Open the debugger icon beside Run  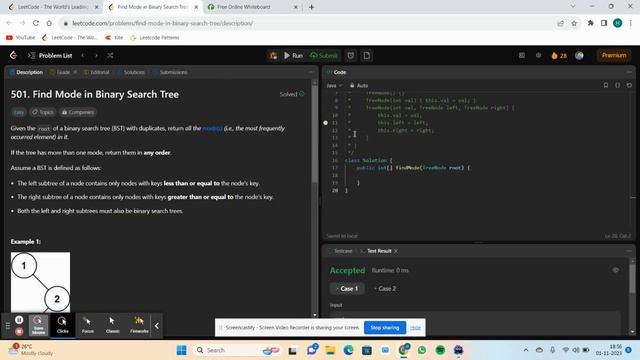click(x=273, y=56)
